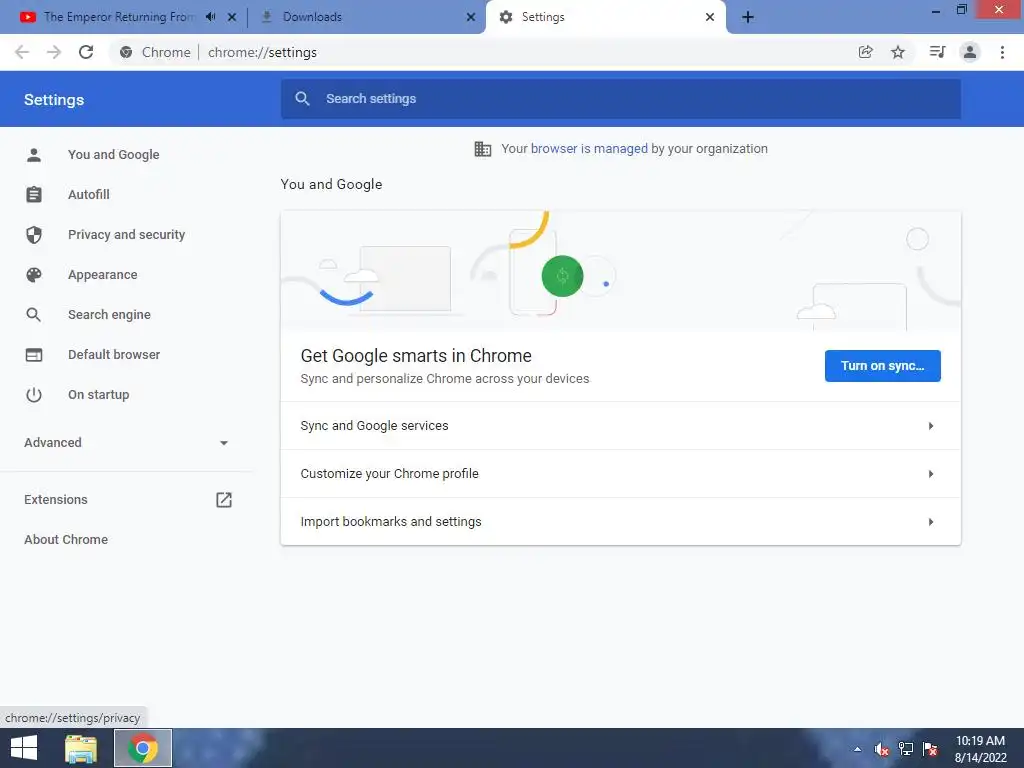The image size is (1024, 768).
Task: Click the managed organization building icon
Action: coord(483,149)
